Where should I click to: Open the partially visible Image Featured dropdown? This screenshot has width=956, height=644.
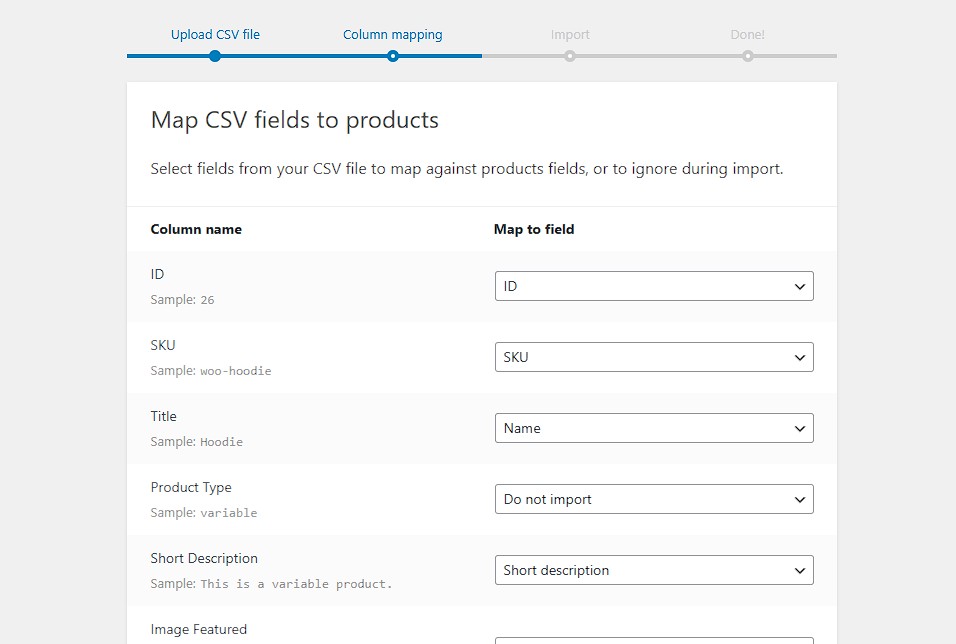654,640
